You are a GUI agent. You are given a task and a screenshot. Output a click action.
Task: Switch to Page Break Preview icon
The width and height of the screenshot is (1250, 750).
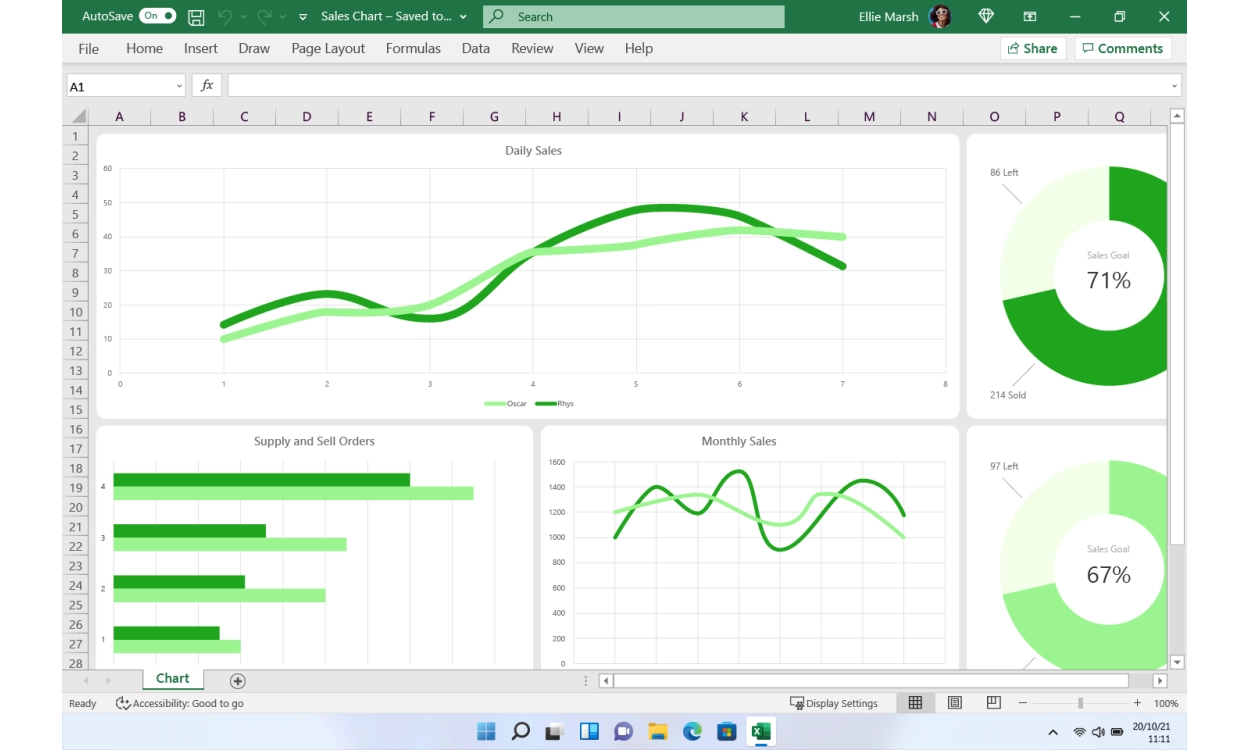coord(993,703)
